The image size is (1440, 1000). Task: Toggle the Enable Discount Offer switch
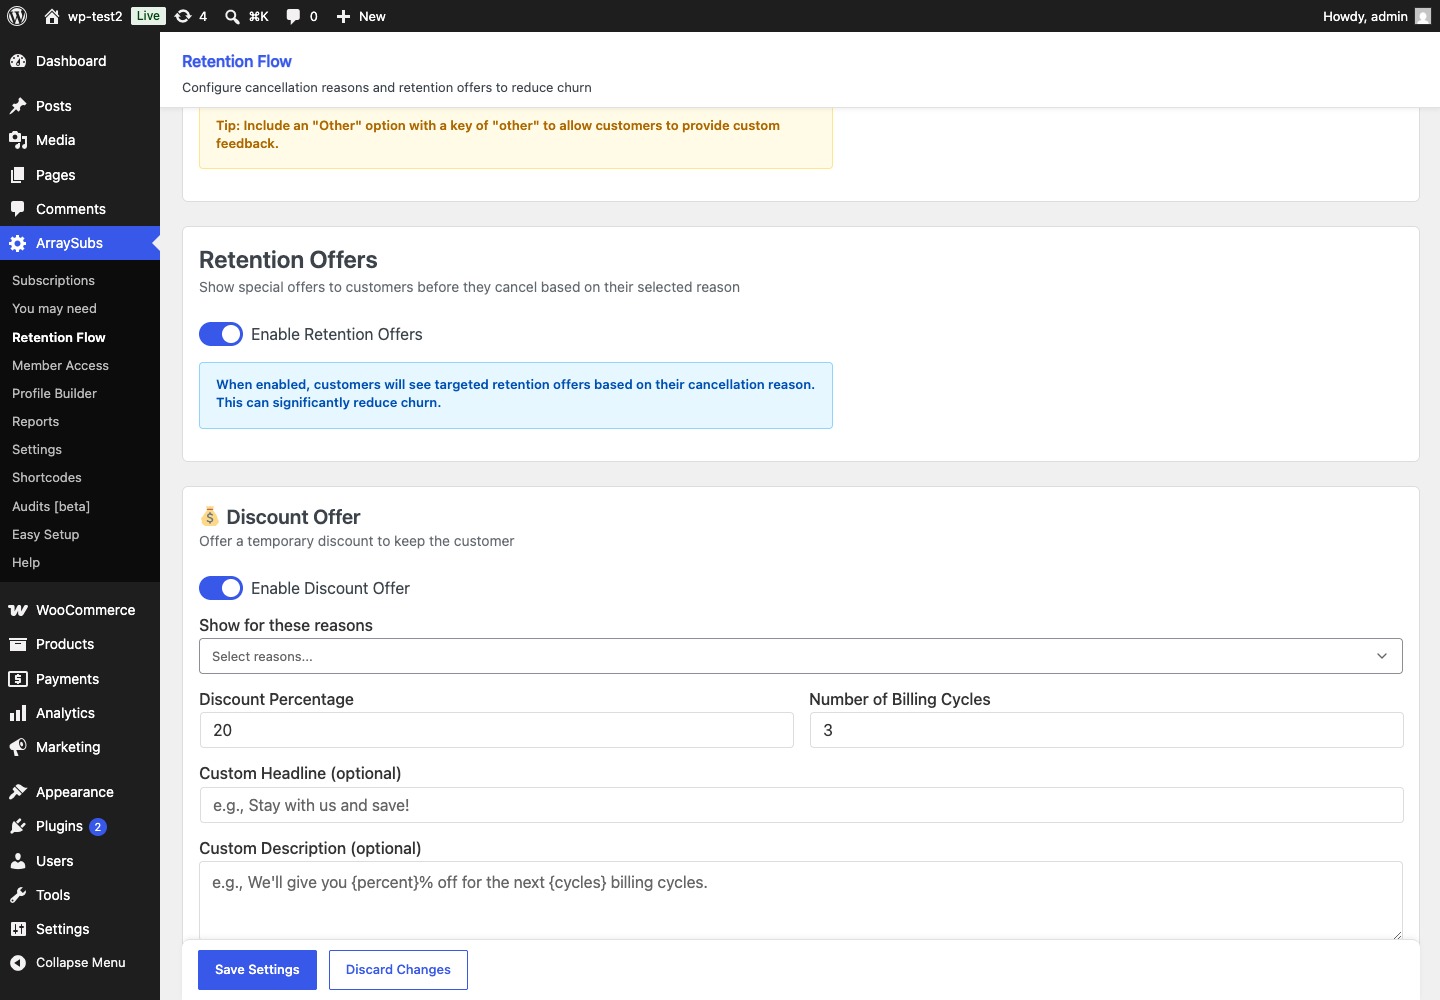point(221,588)
